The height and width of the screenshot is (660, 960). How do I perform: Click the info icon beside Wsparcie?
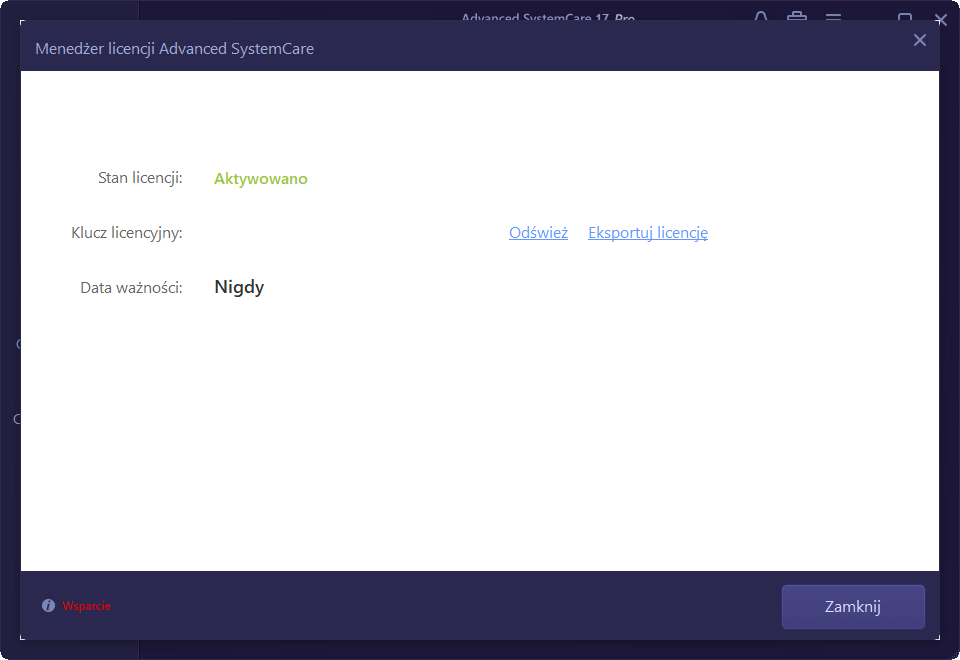tap(48, 606)
